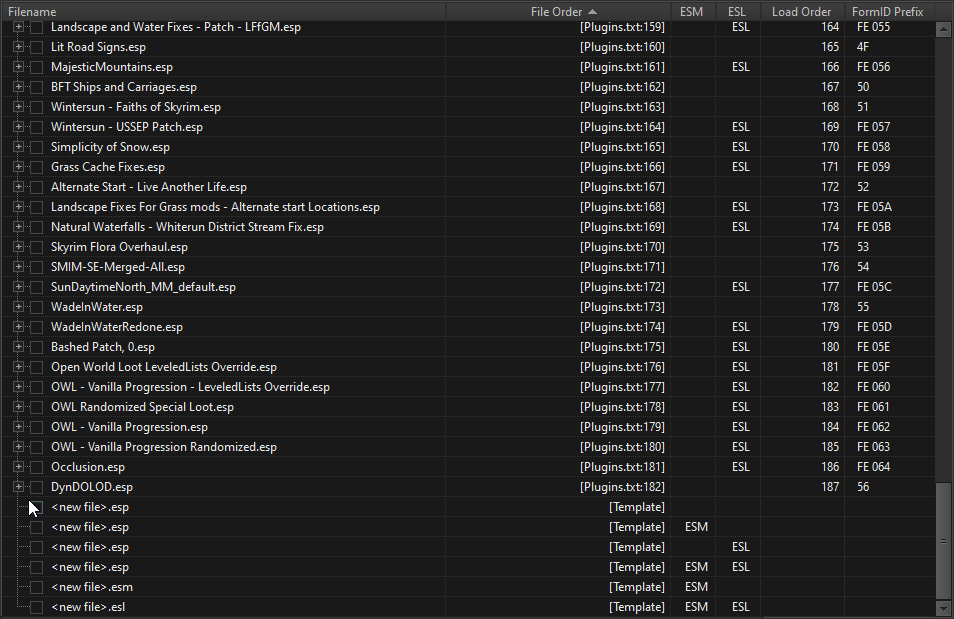Select the Bashed Patch, 0.esp filename
The width and height of the screenshot is (954, 619).
tap(103, 347)
